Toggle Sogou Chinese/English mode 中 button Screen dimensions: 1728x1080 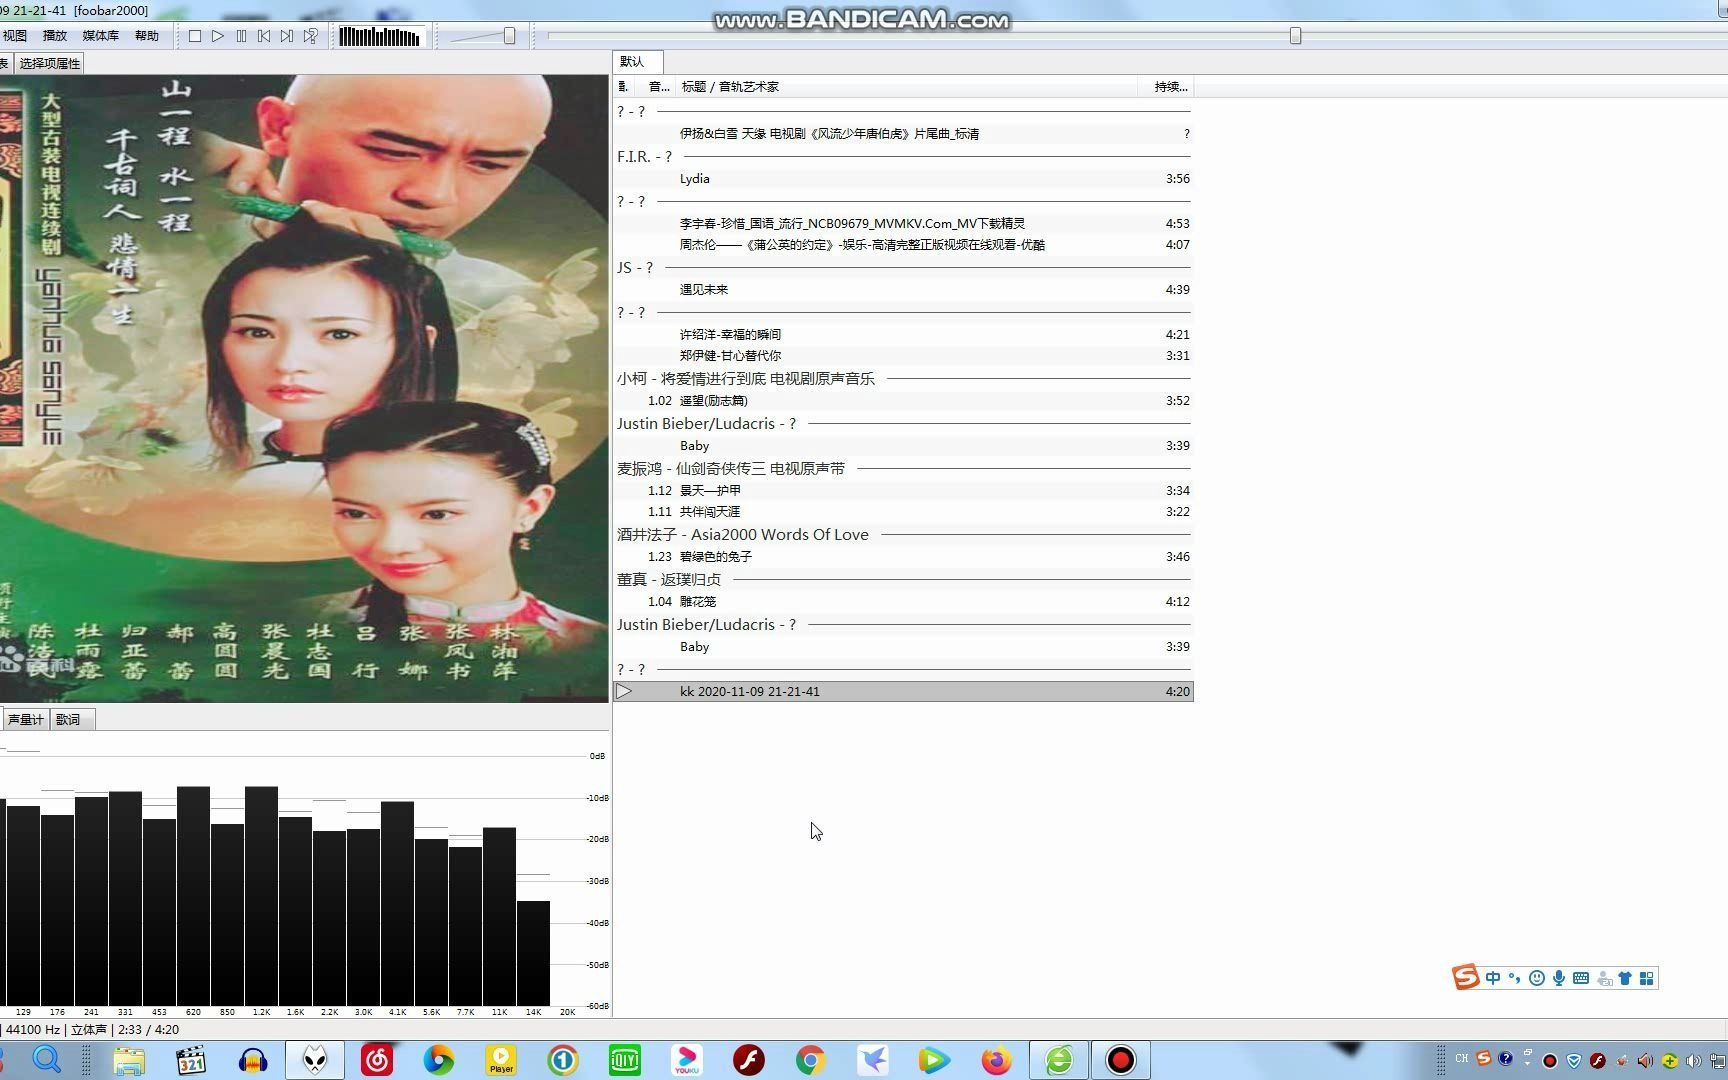[1493, 978]
